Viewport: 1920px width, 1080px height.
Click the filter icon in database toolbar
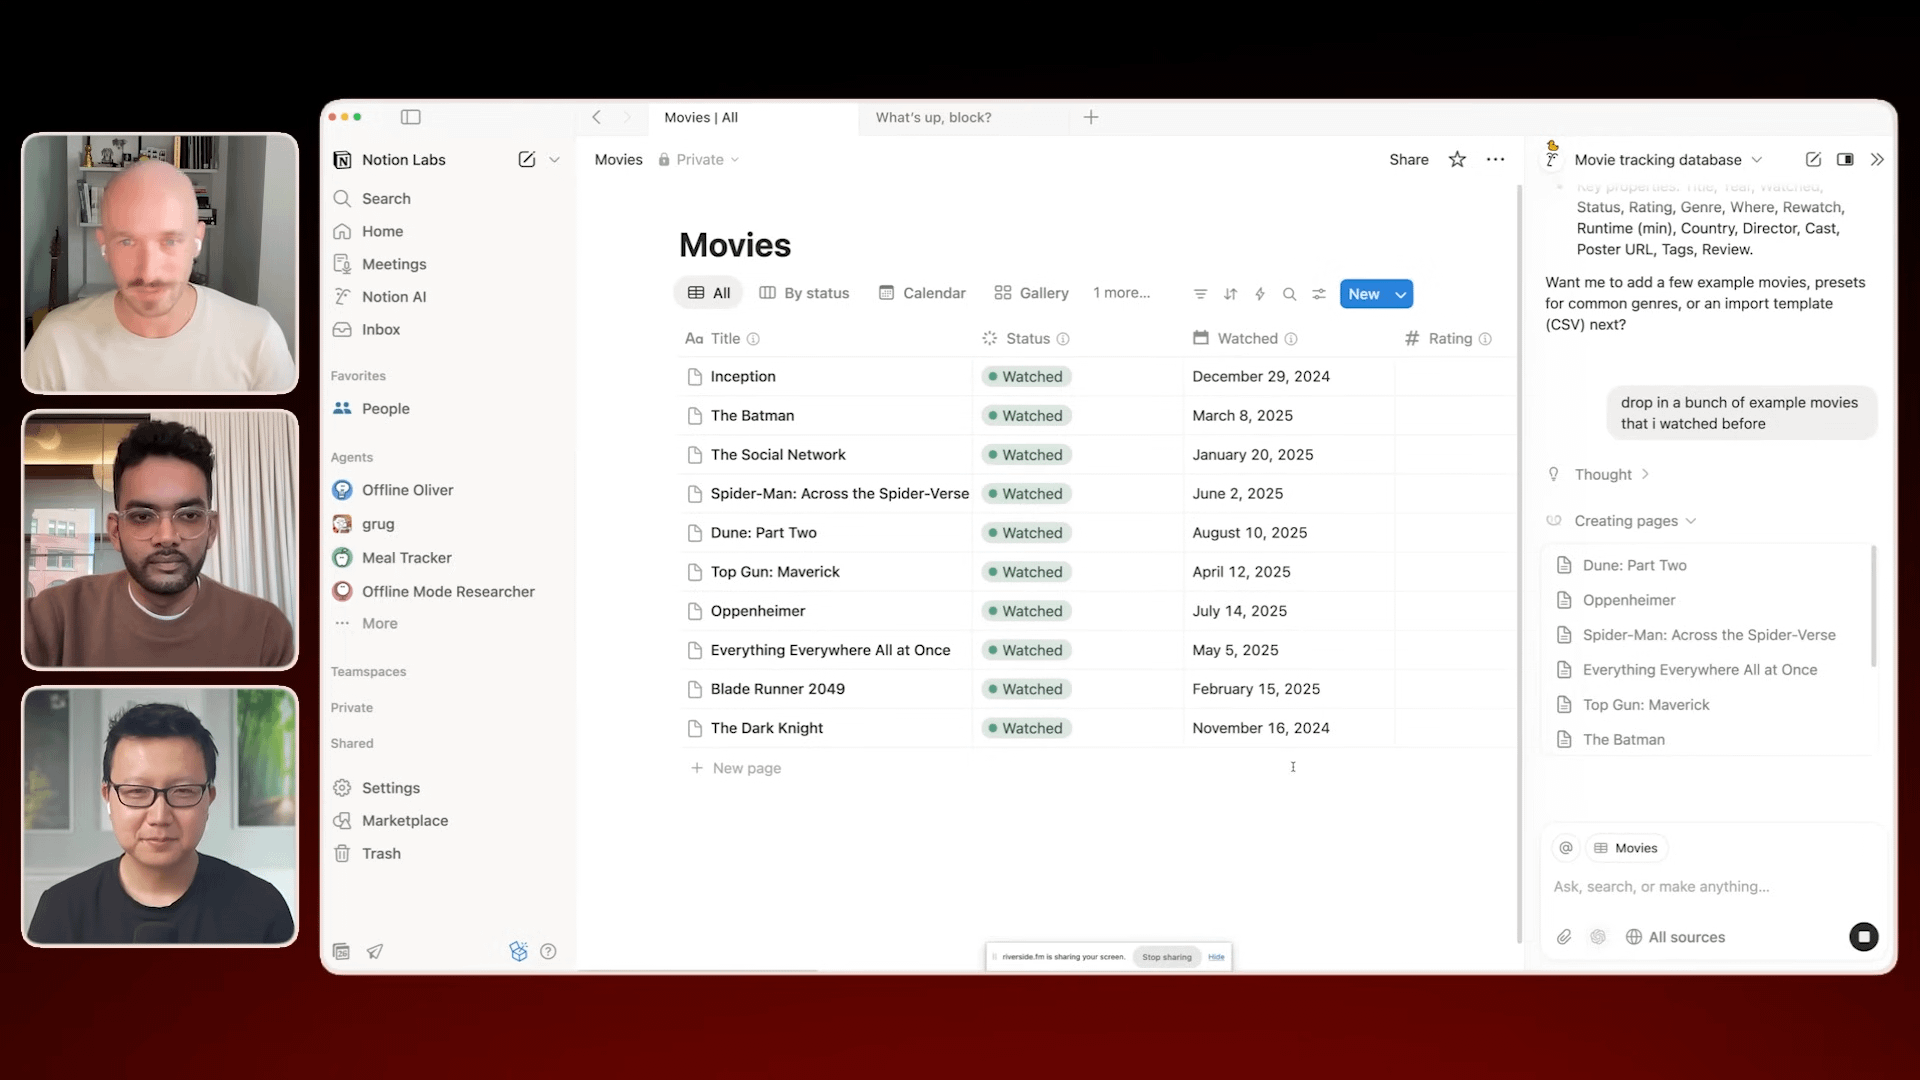click(x=1200, y=294)
